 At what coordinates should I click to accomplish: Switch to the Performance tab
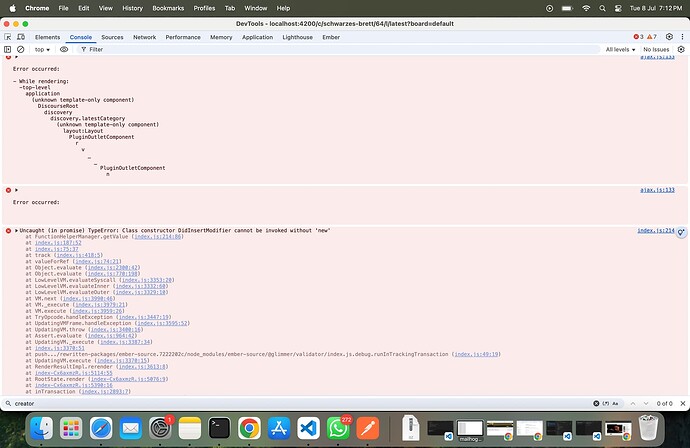pyautogui.click(x=183, y=37)
